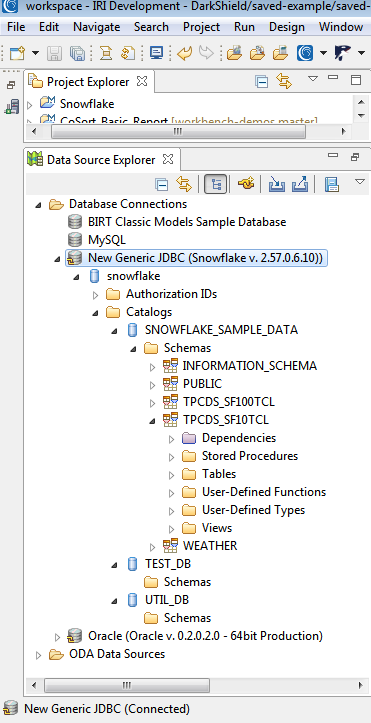Open Data Source Explorer view menu triangle
This screenshot has width=371, height=723.
pyautogui.click(x=360, y=182)
